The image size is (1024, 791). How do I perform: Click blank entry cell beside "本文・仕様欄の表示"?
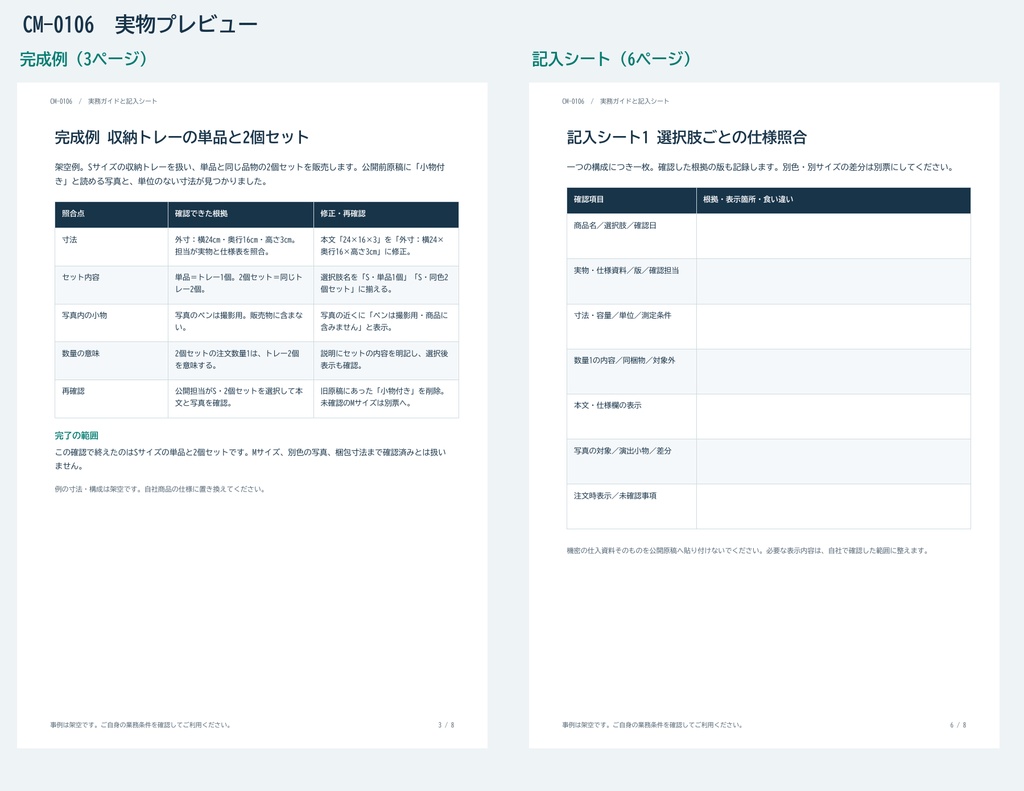(833, 416)
